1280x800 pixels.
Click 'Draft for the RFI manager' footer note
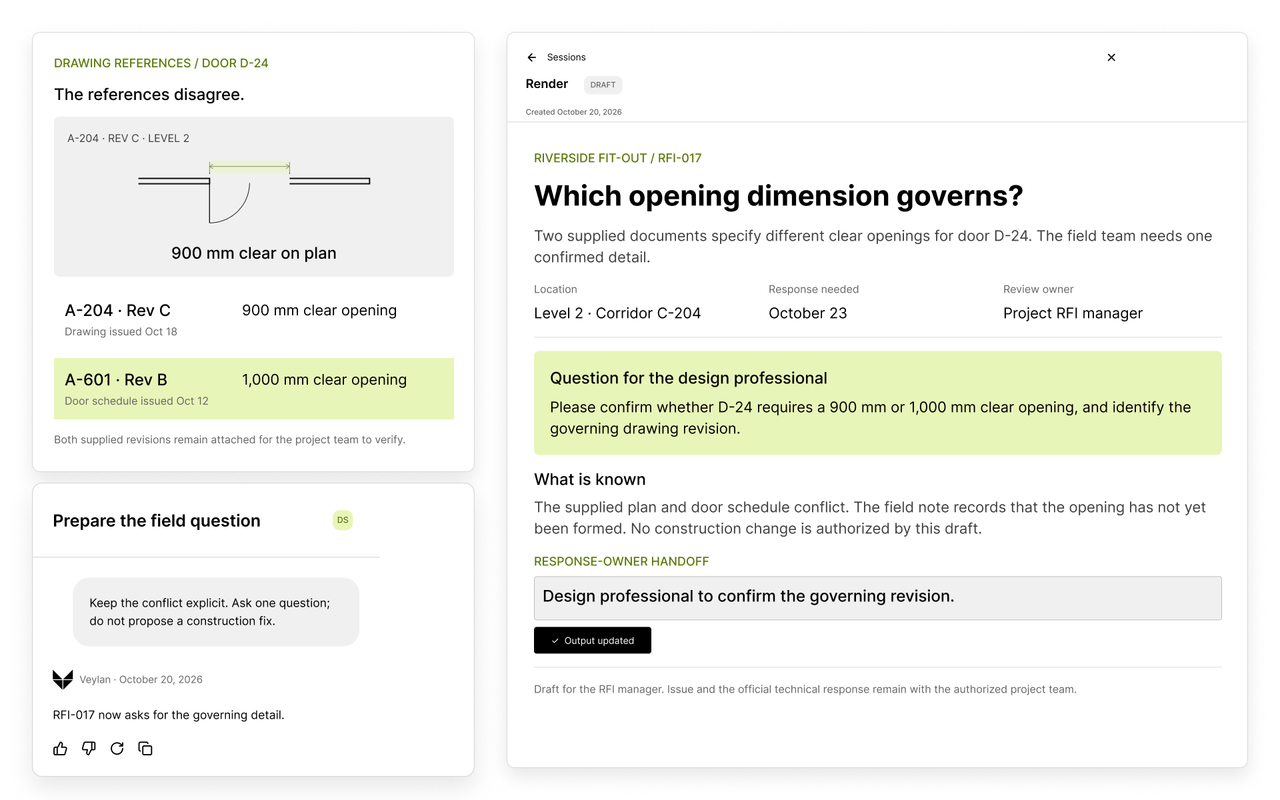coord(805,689)
